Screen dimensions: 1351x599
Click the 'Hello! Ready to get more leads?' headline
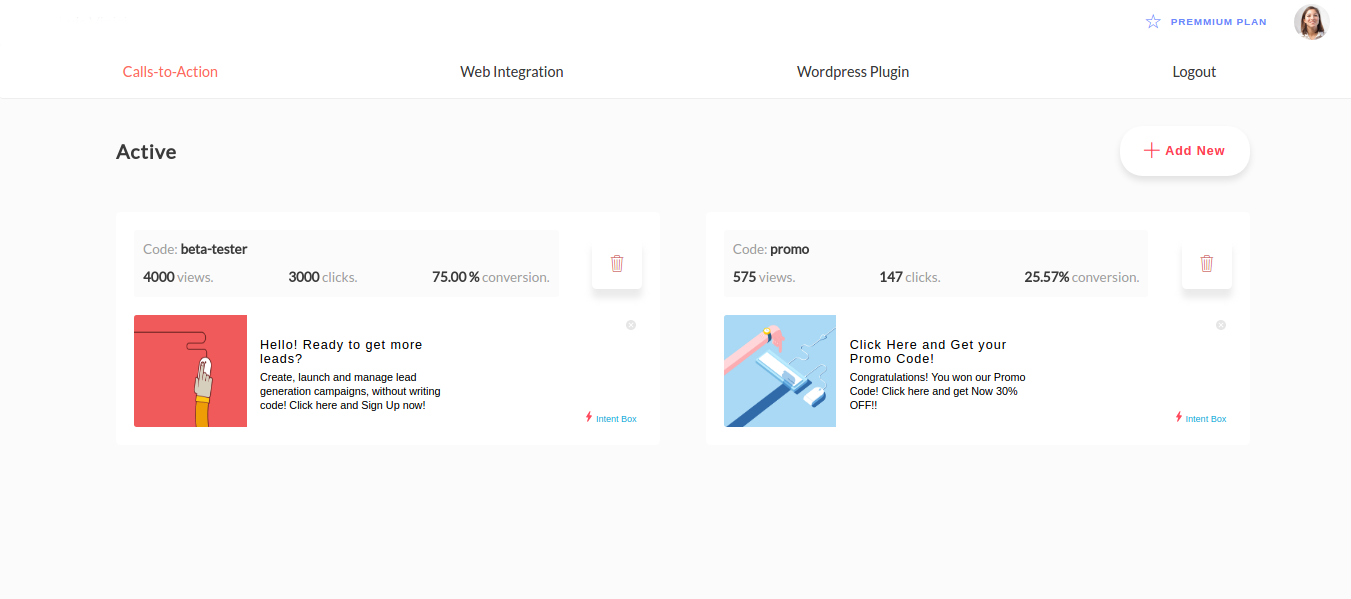pyautogui.click(x=341, y=351)
